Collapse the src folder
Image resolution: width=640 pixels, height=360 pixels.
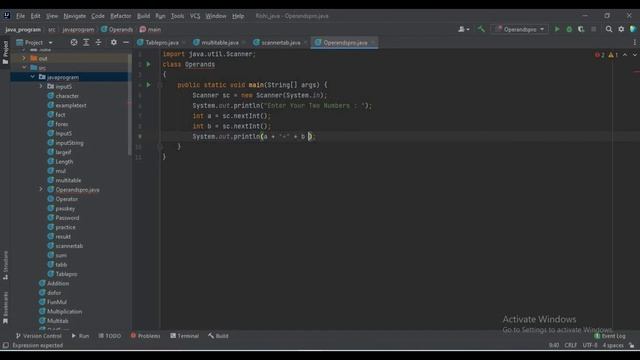point(24,68)
